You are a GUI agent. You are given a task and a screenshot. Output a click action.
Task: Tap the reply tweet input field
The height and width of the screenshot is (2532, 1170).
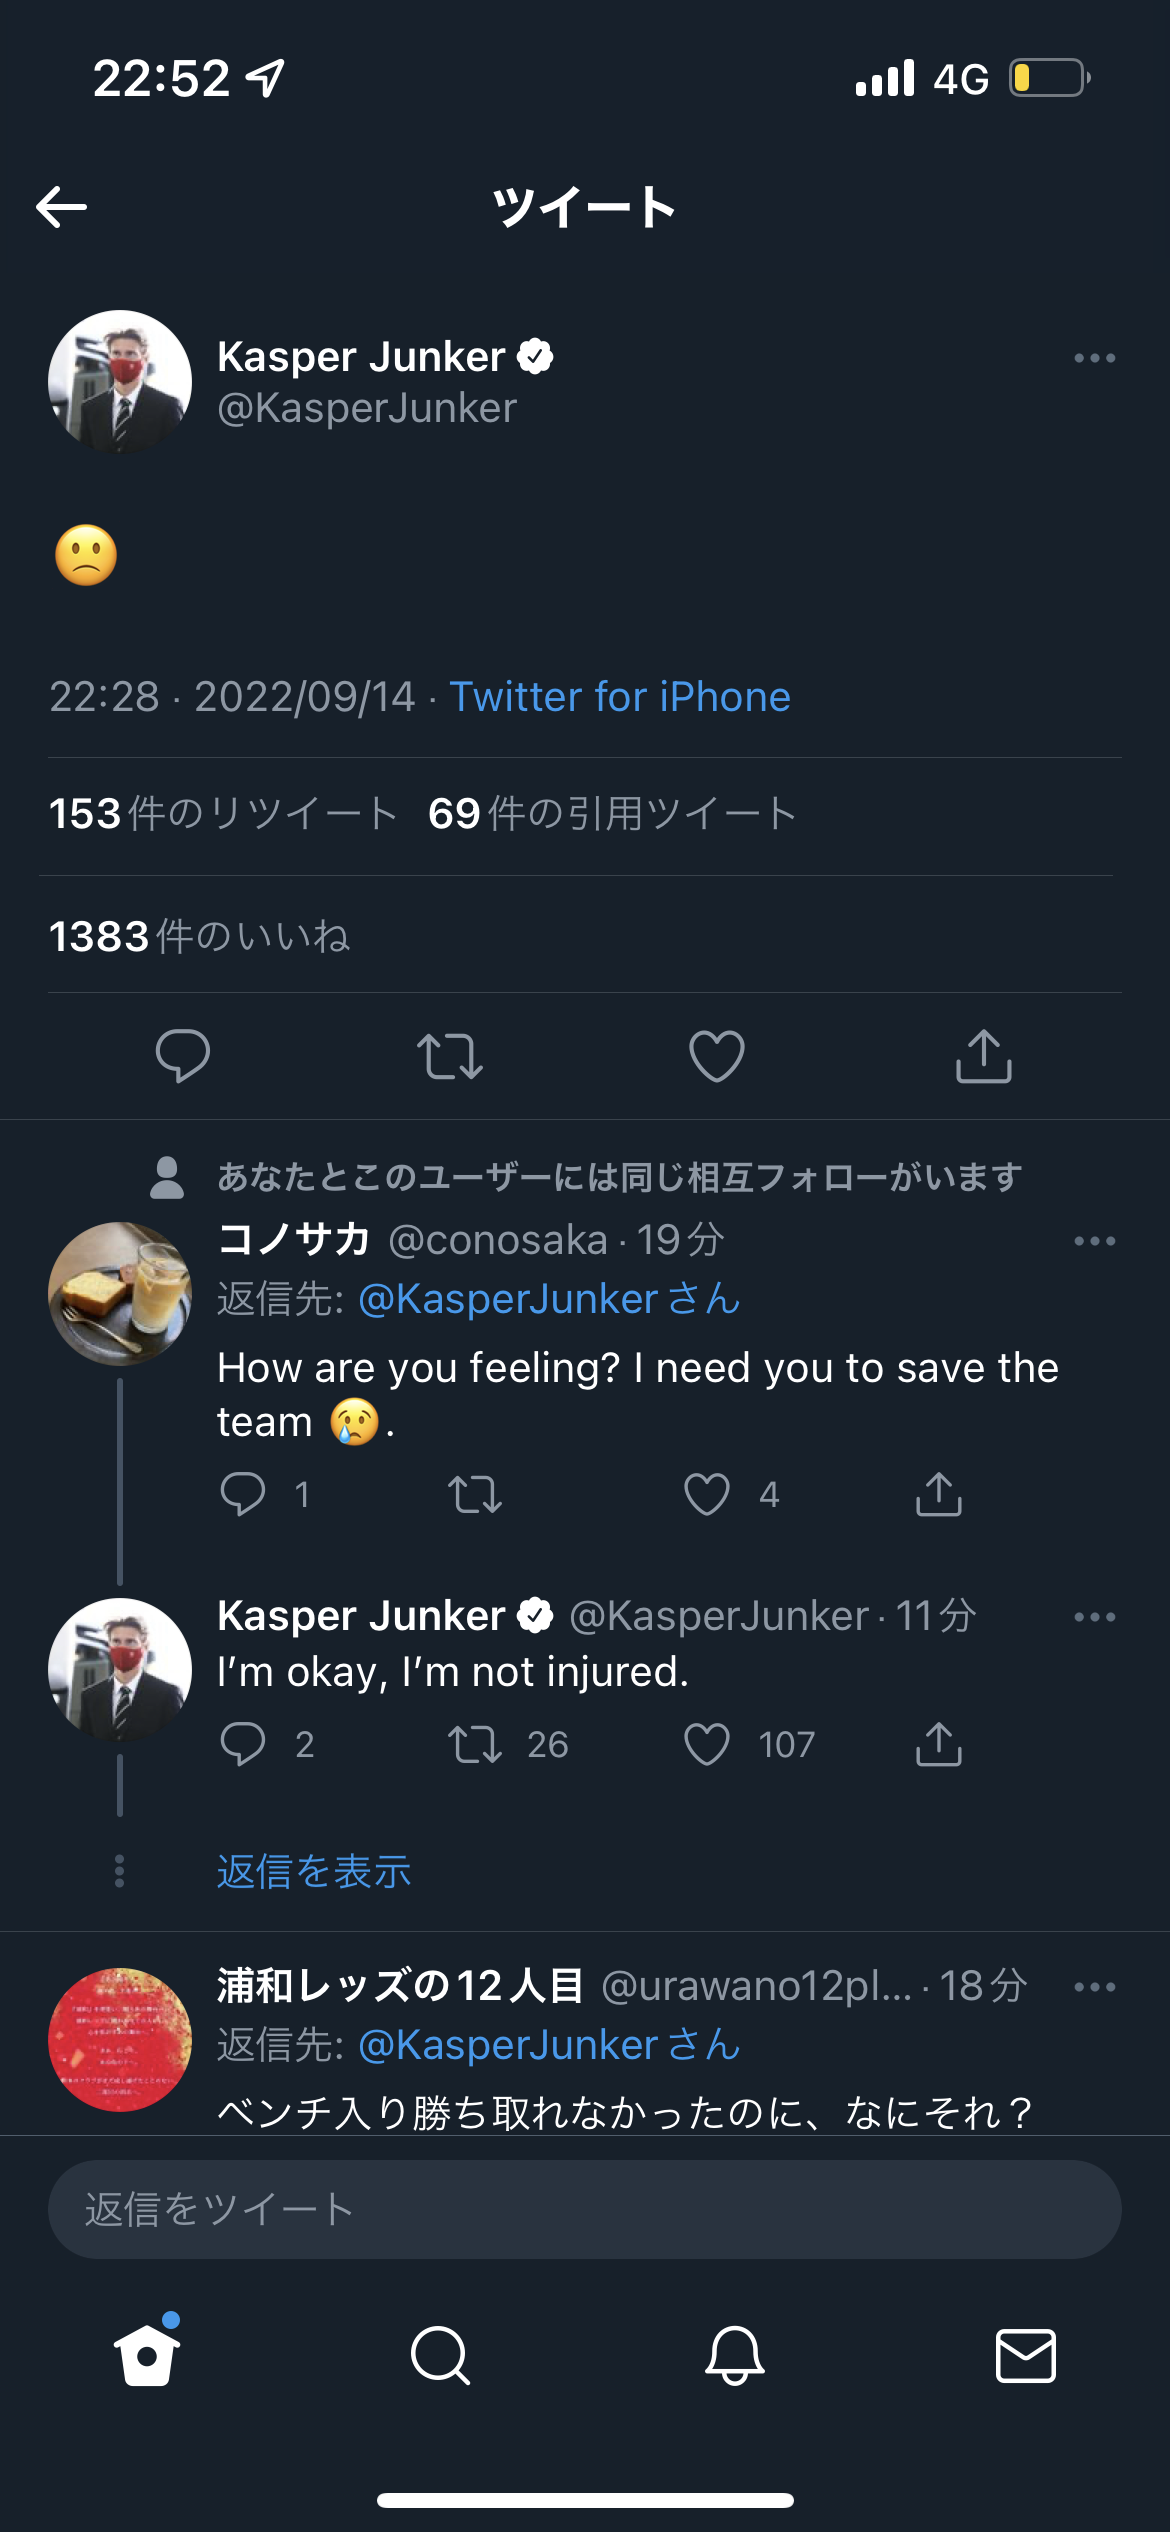(x=585, y=2209)
